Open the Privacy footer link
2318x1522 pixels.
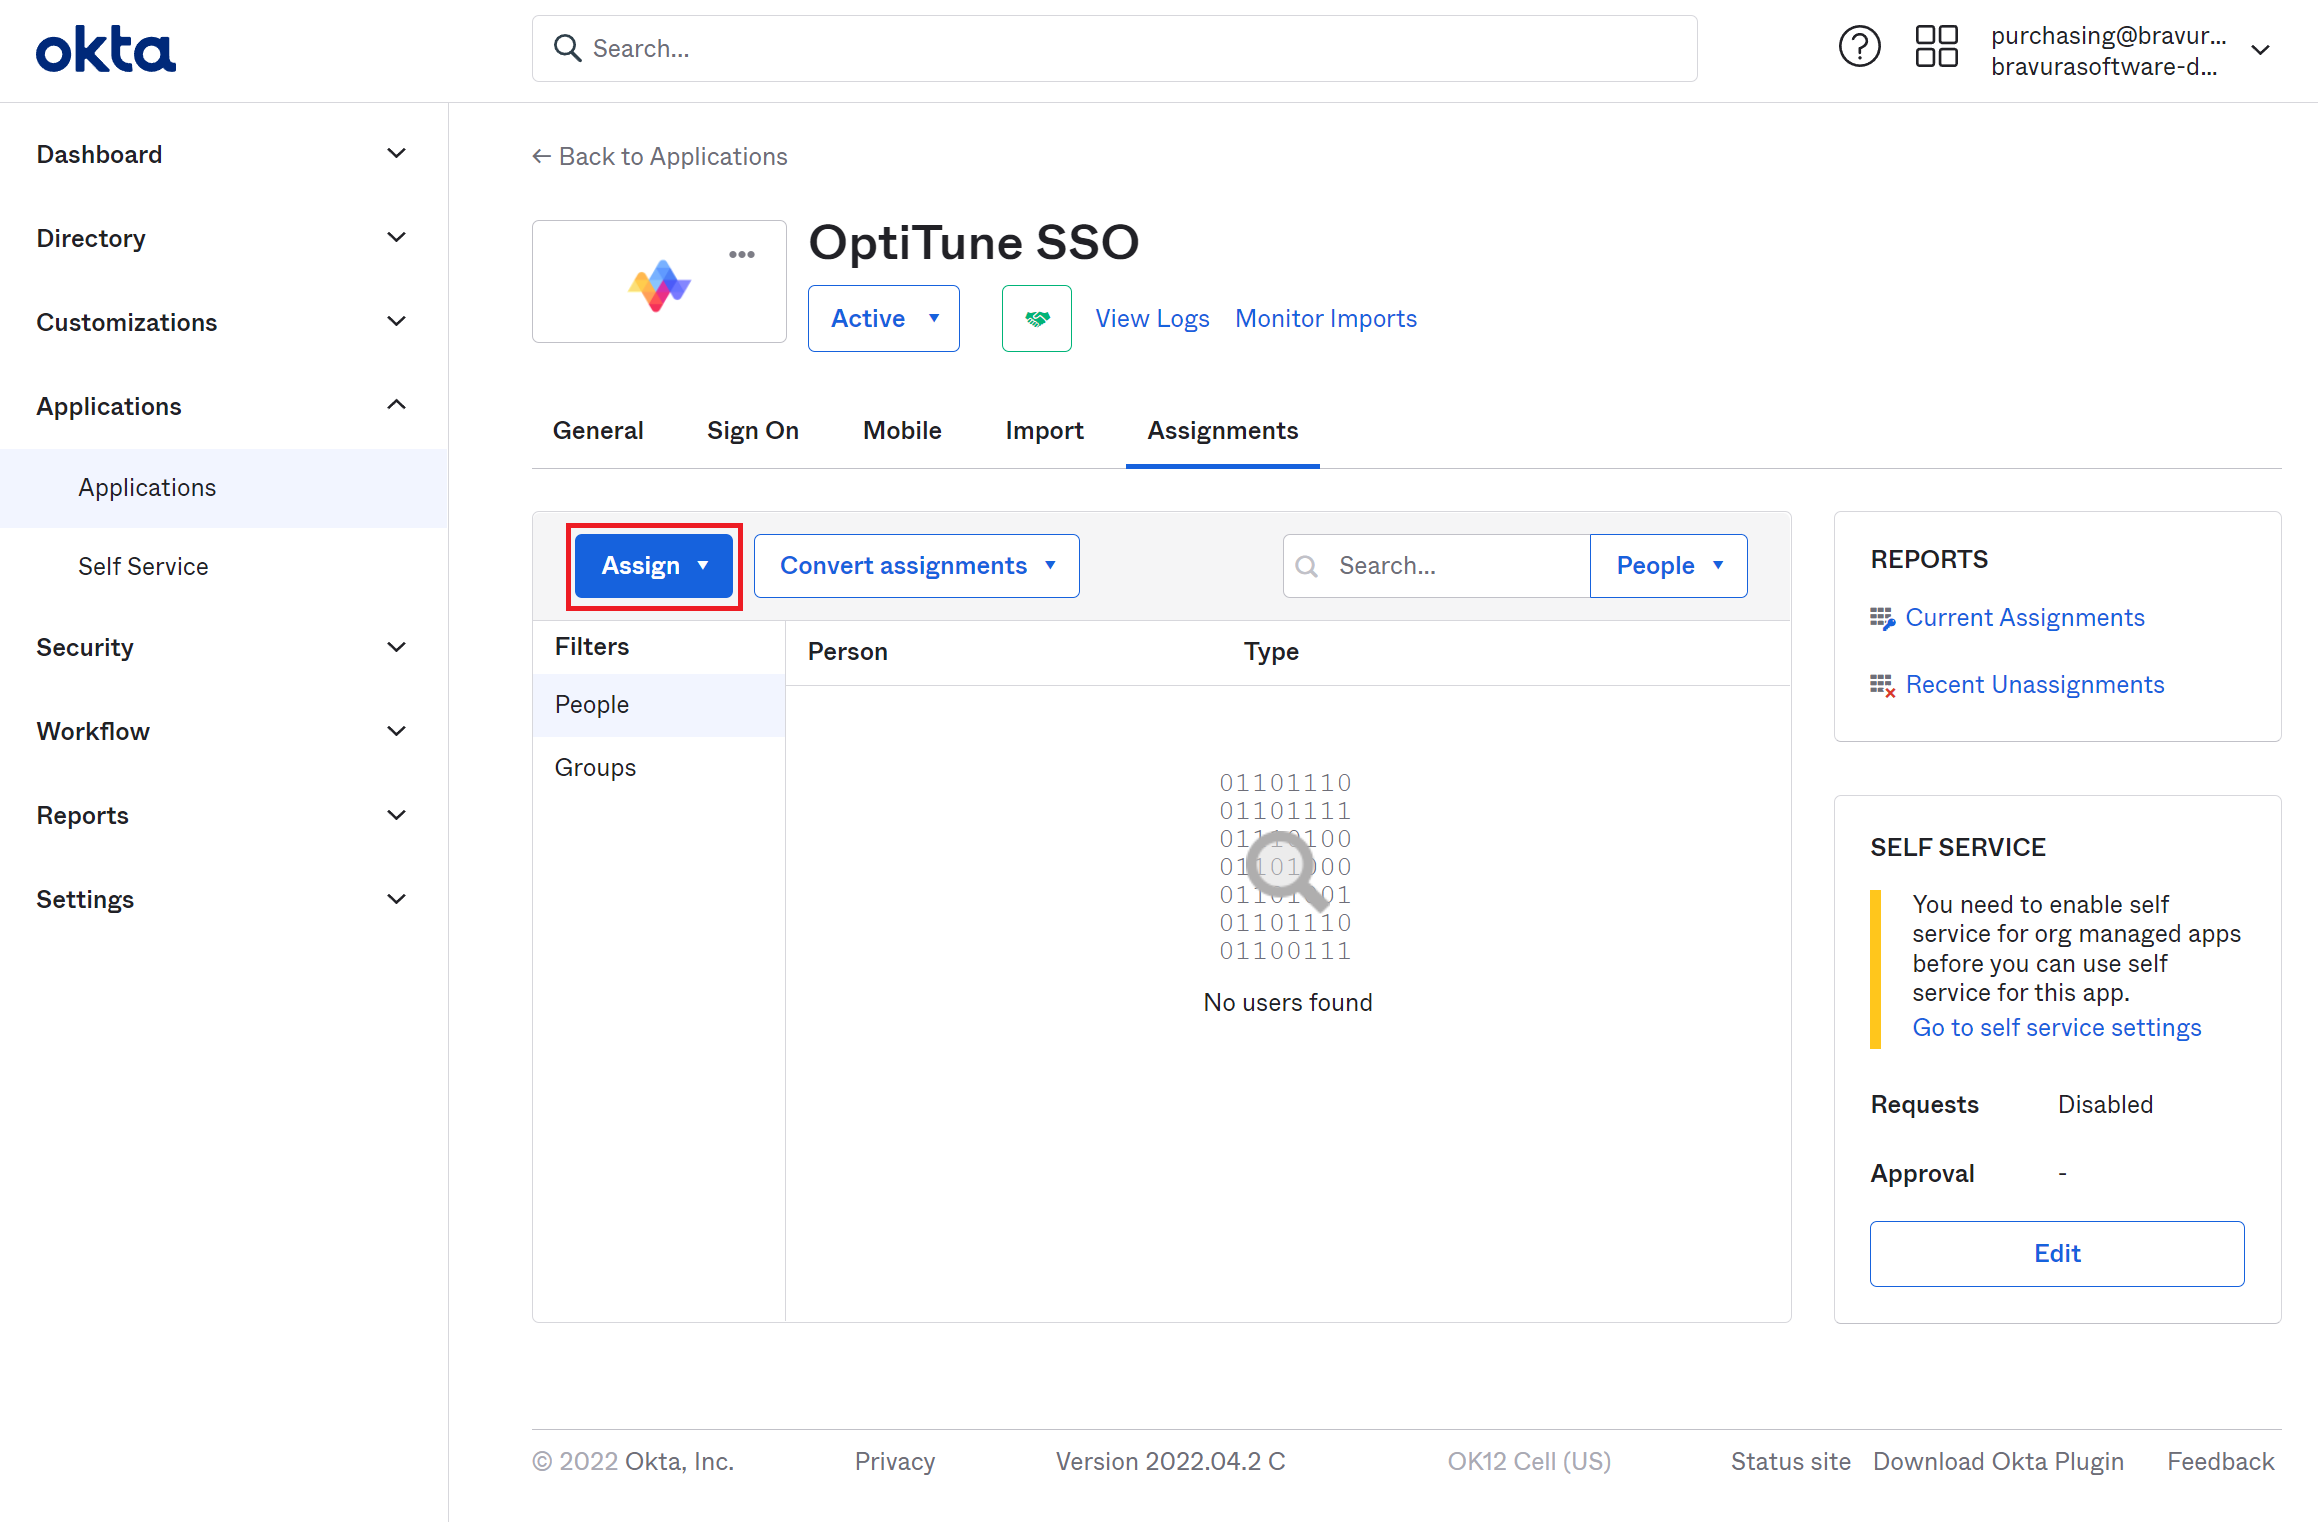[895, 1462]
